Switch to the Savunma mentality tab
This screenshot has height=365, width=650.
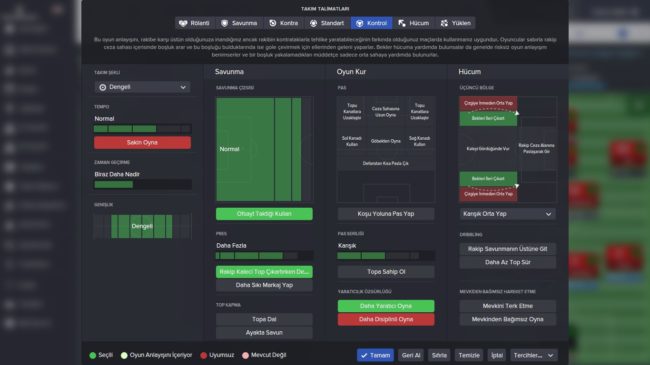point(239,23)
